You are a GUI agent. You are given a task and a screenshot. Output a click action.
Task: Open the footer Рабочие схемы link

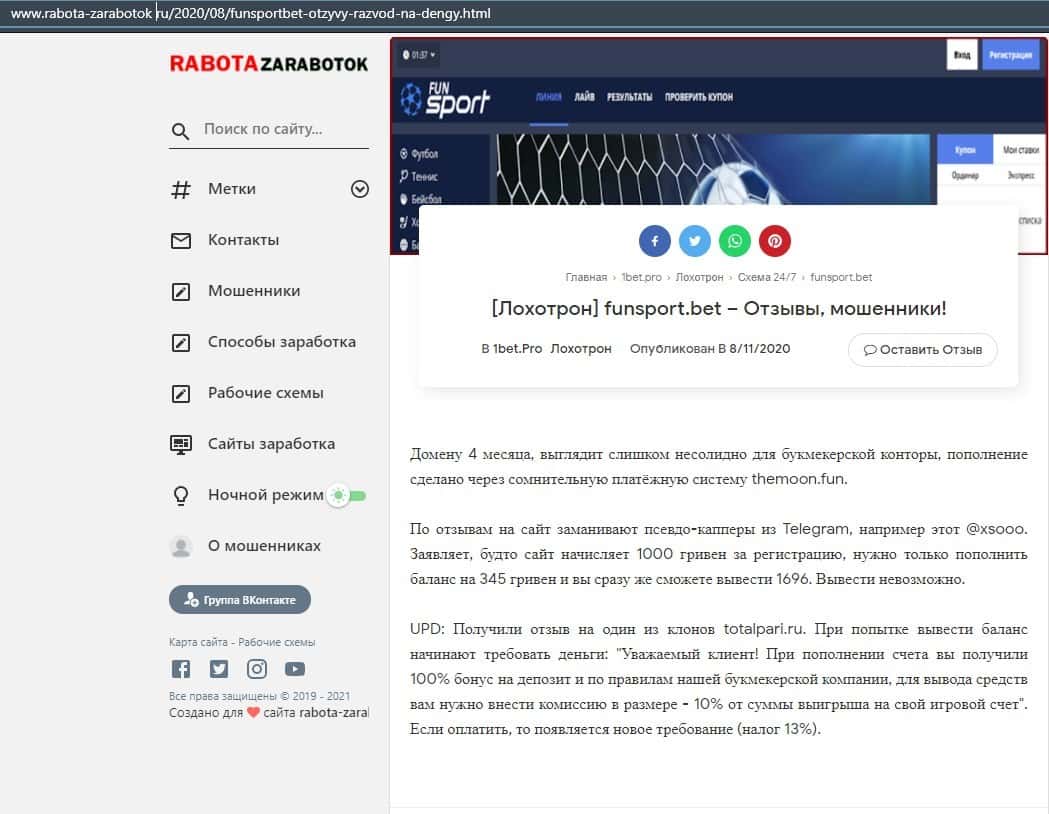coord(276,642)
